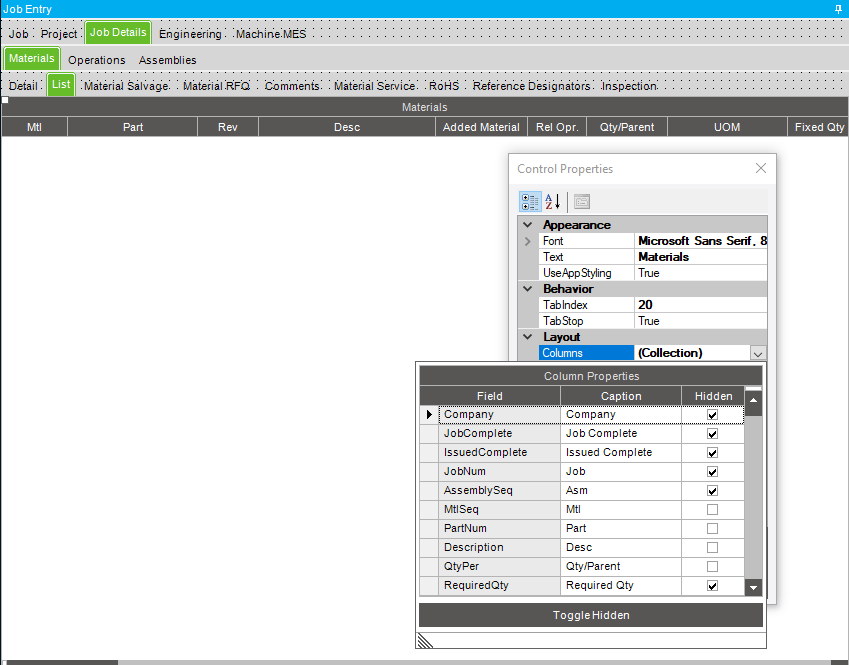Viewport: 849px width, 665px height.
Task: Select the UseAppStyling property row
Action: 653,273
